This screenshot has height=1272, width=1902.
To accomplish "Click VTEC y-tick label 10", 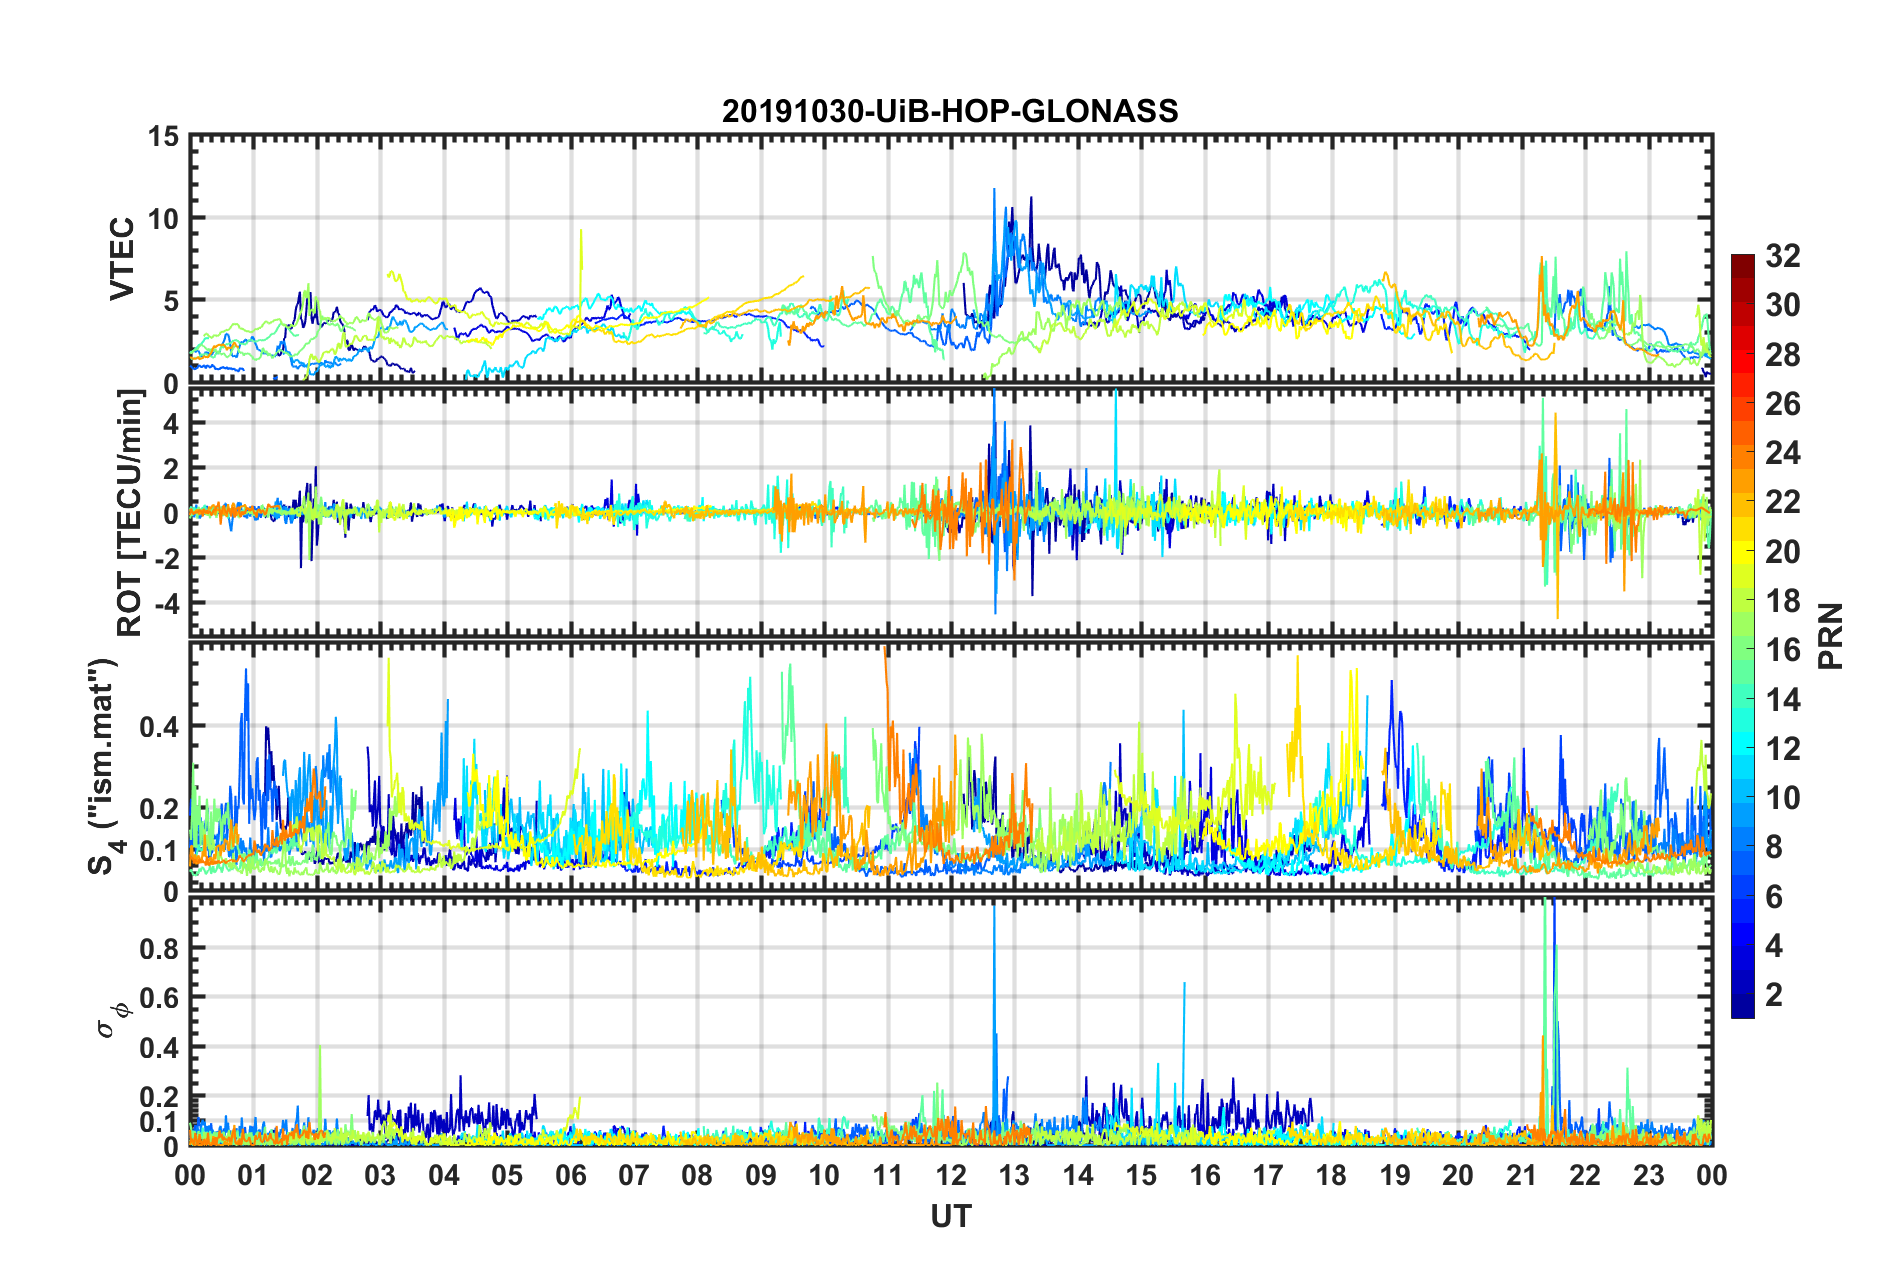I will tap(162, 218).
